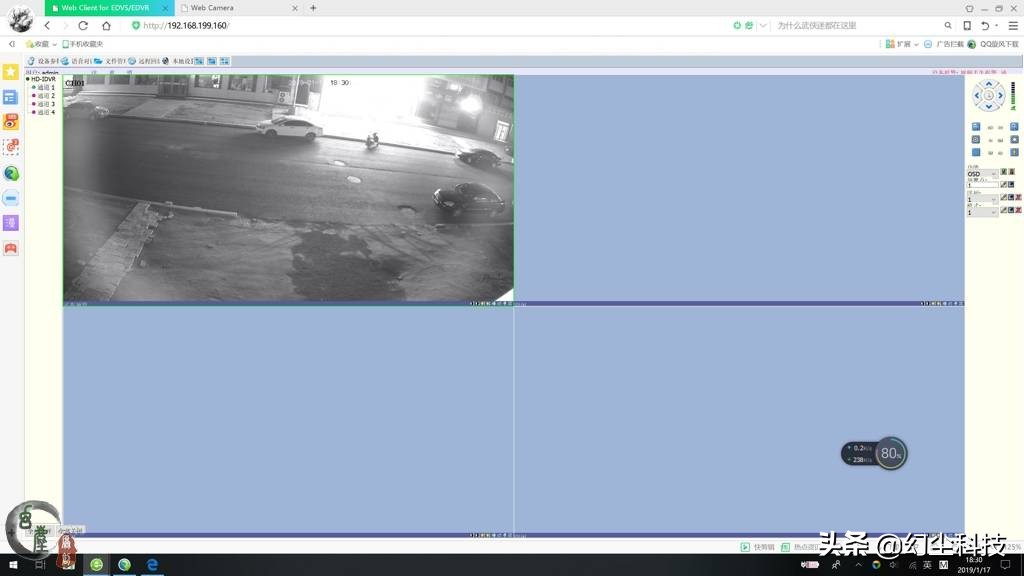Open the 收藏 favorites dropdown
Viewport: 1024px width, 576px height.
tap(41, 44)
